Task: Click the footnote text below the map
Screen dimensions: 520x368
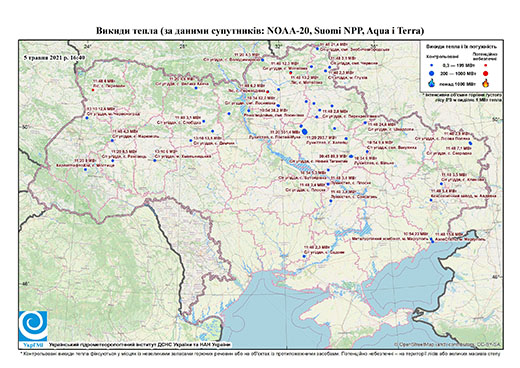Action: tap(260, 353)
